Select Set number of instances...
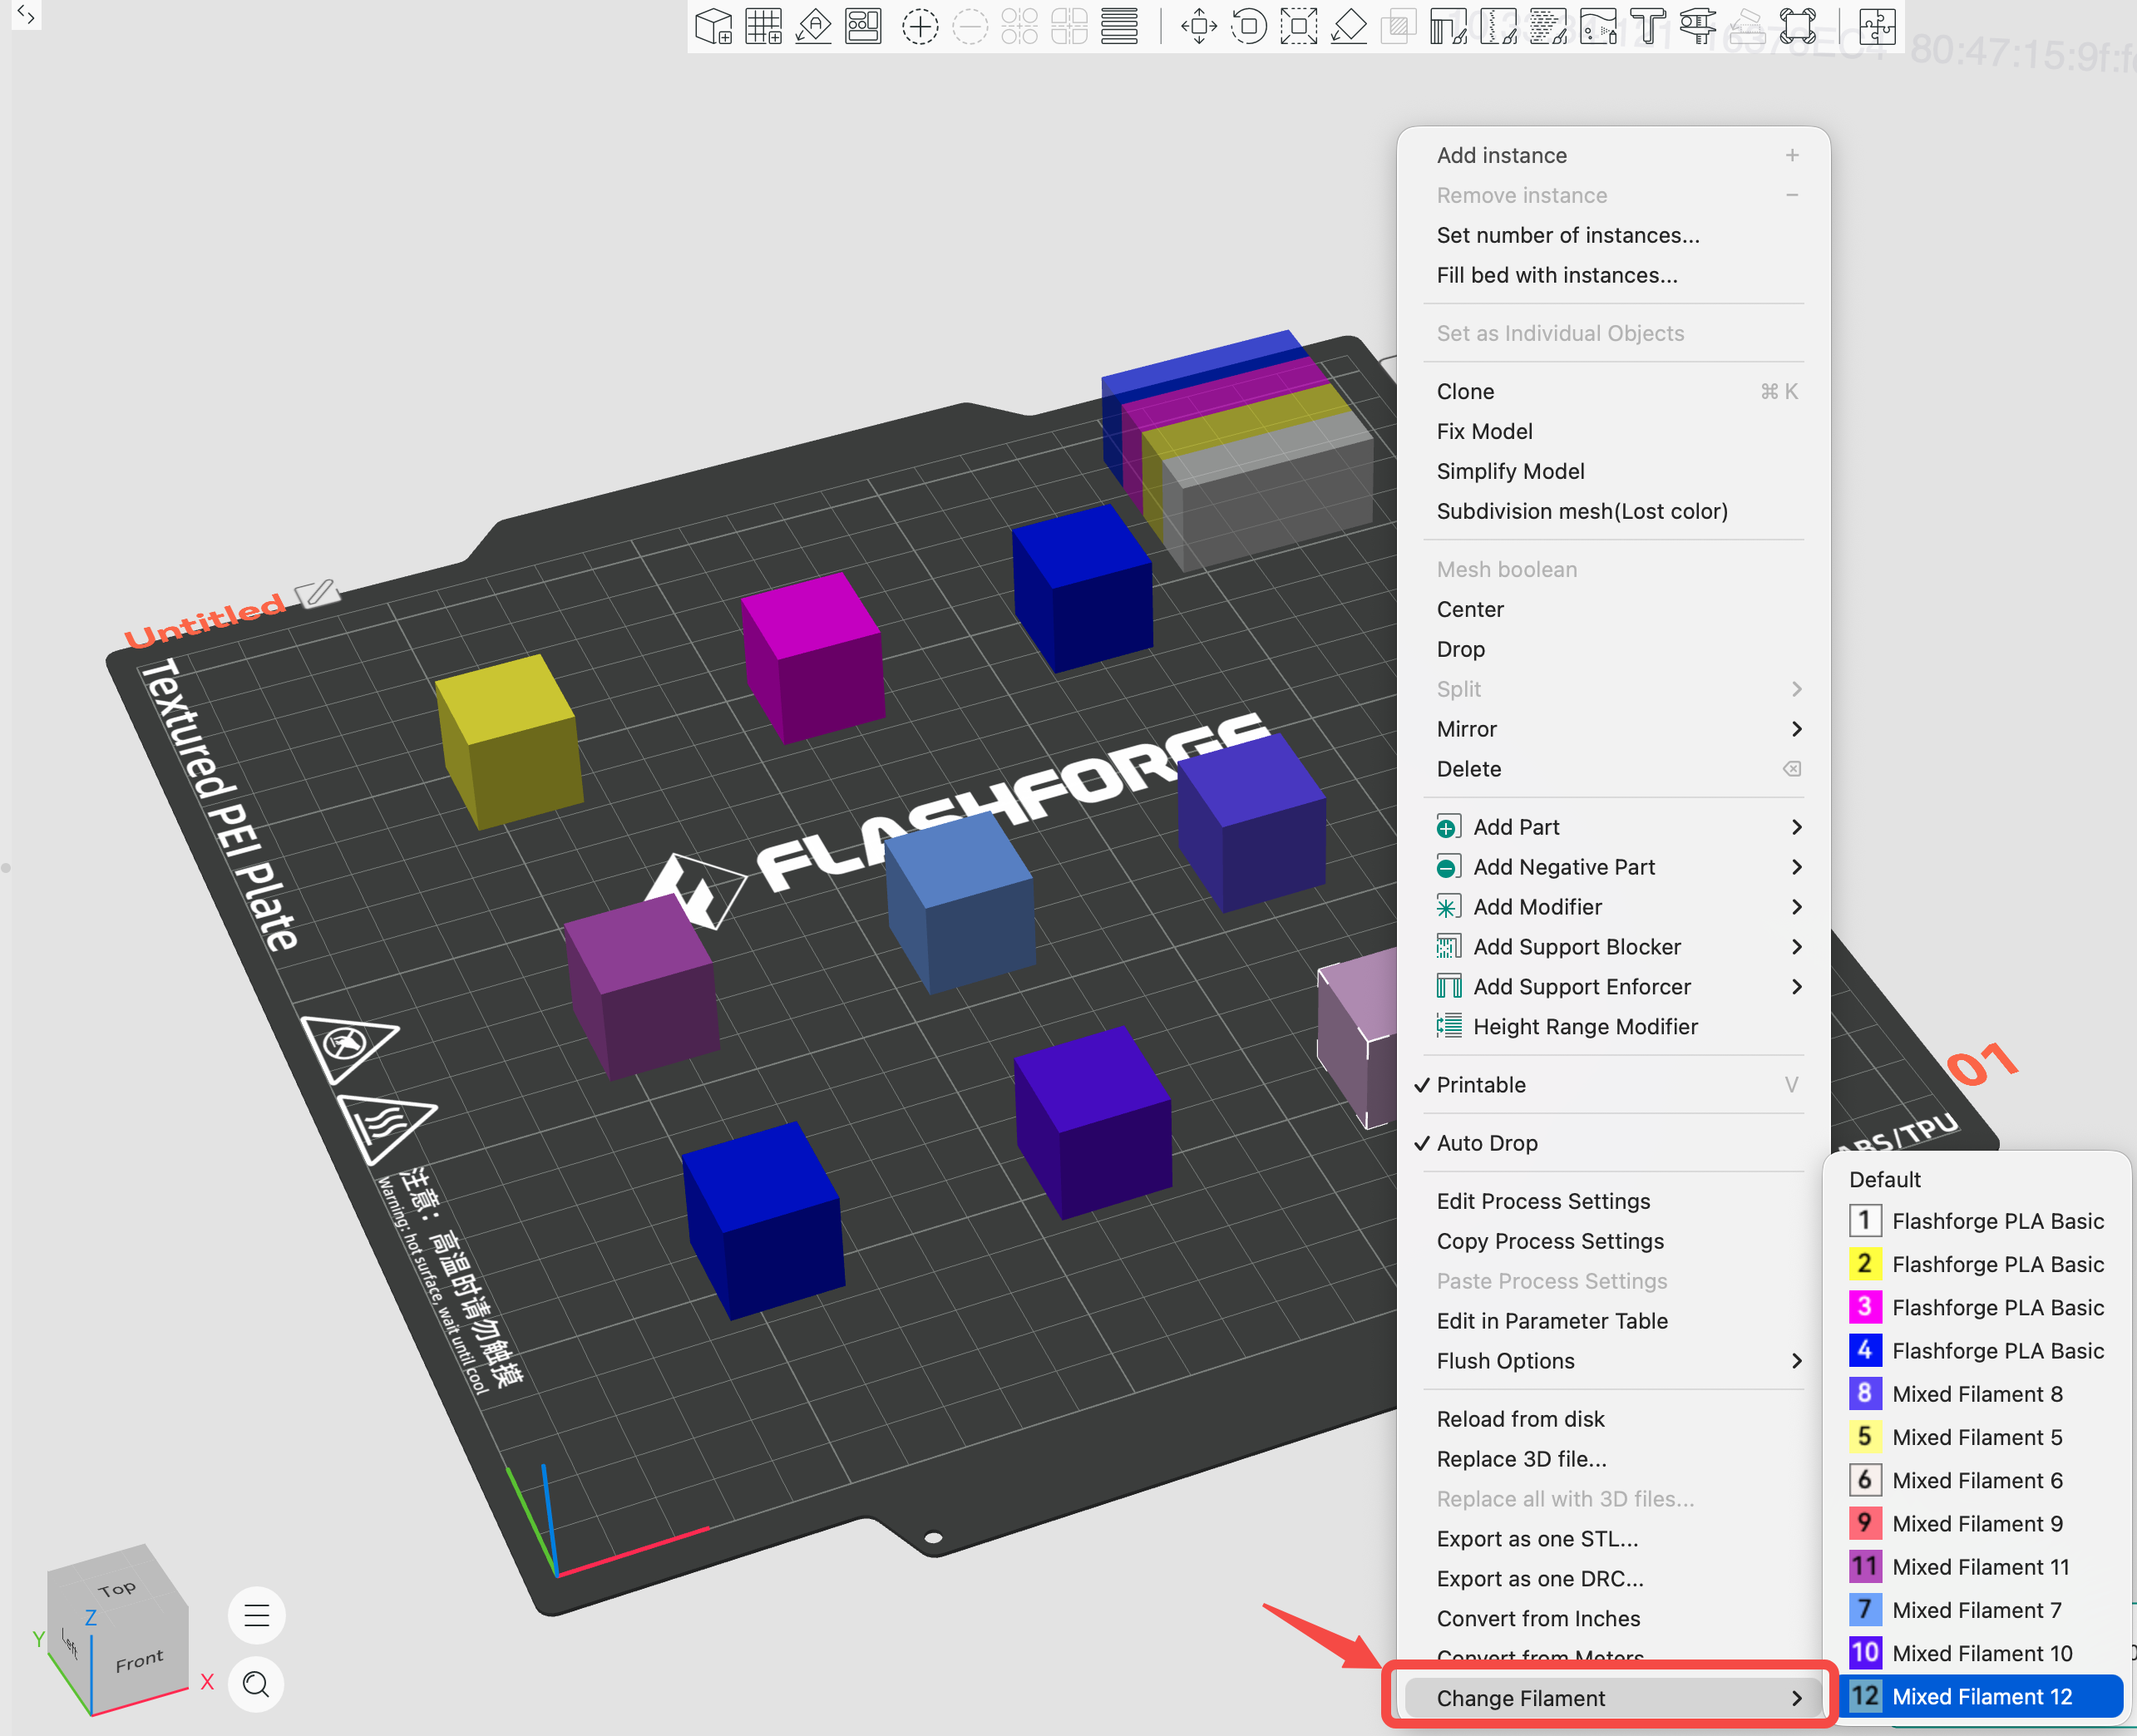This screenshot has width=2137, height=1736. click(x=1613, y=235)
